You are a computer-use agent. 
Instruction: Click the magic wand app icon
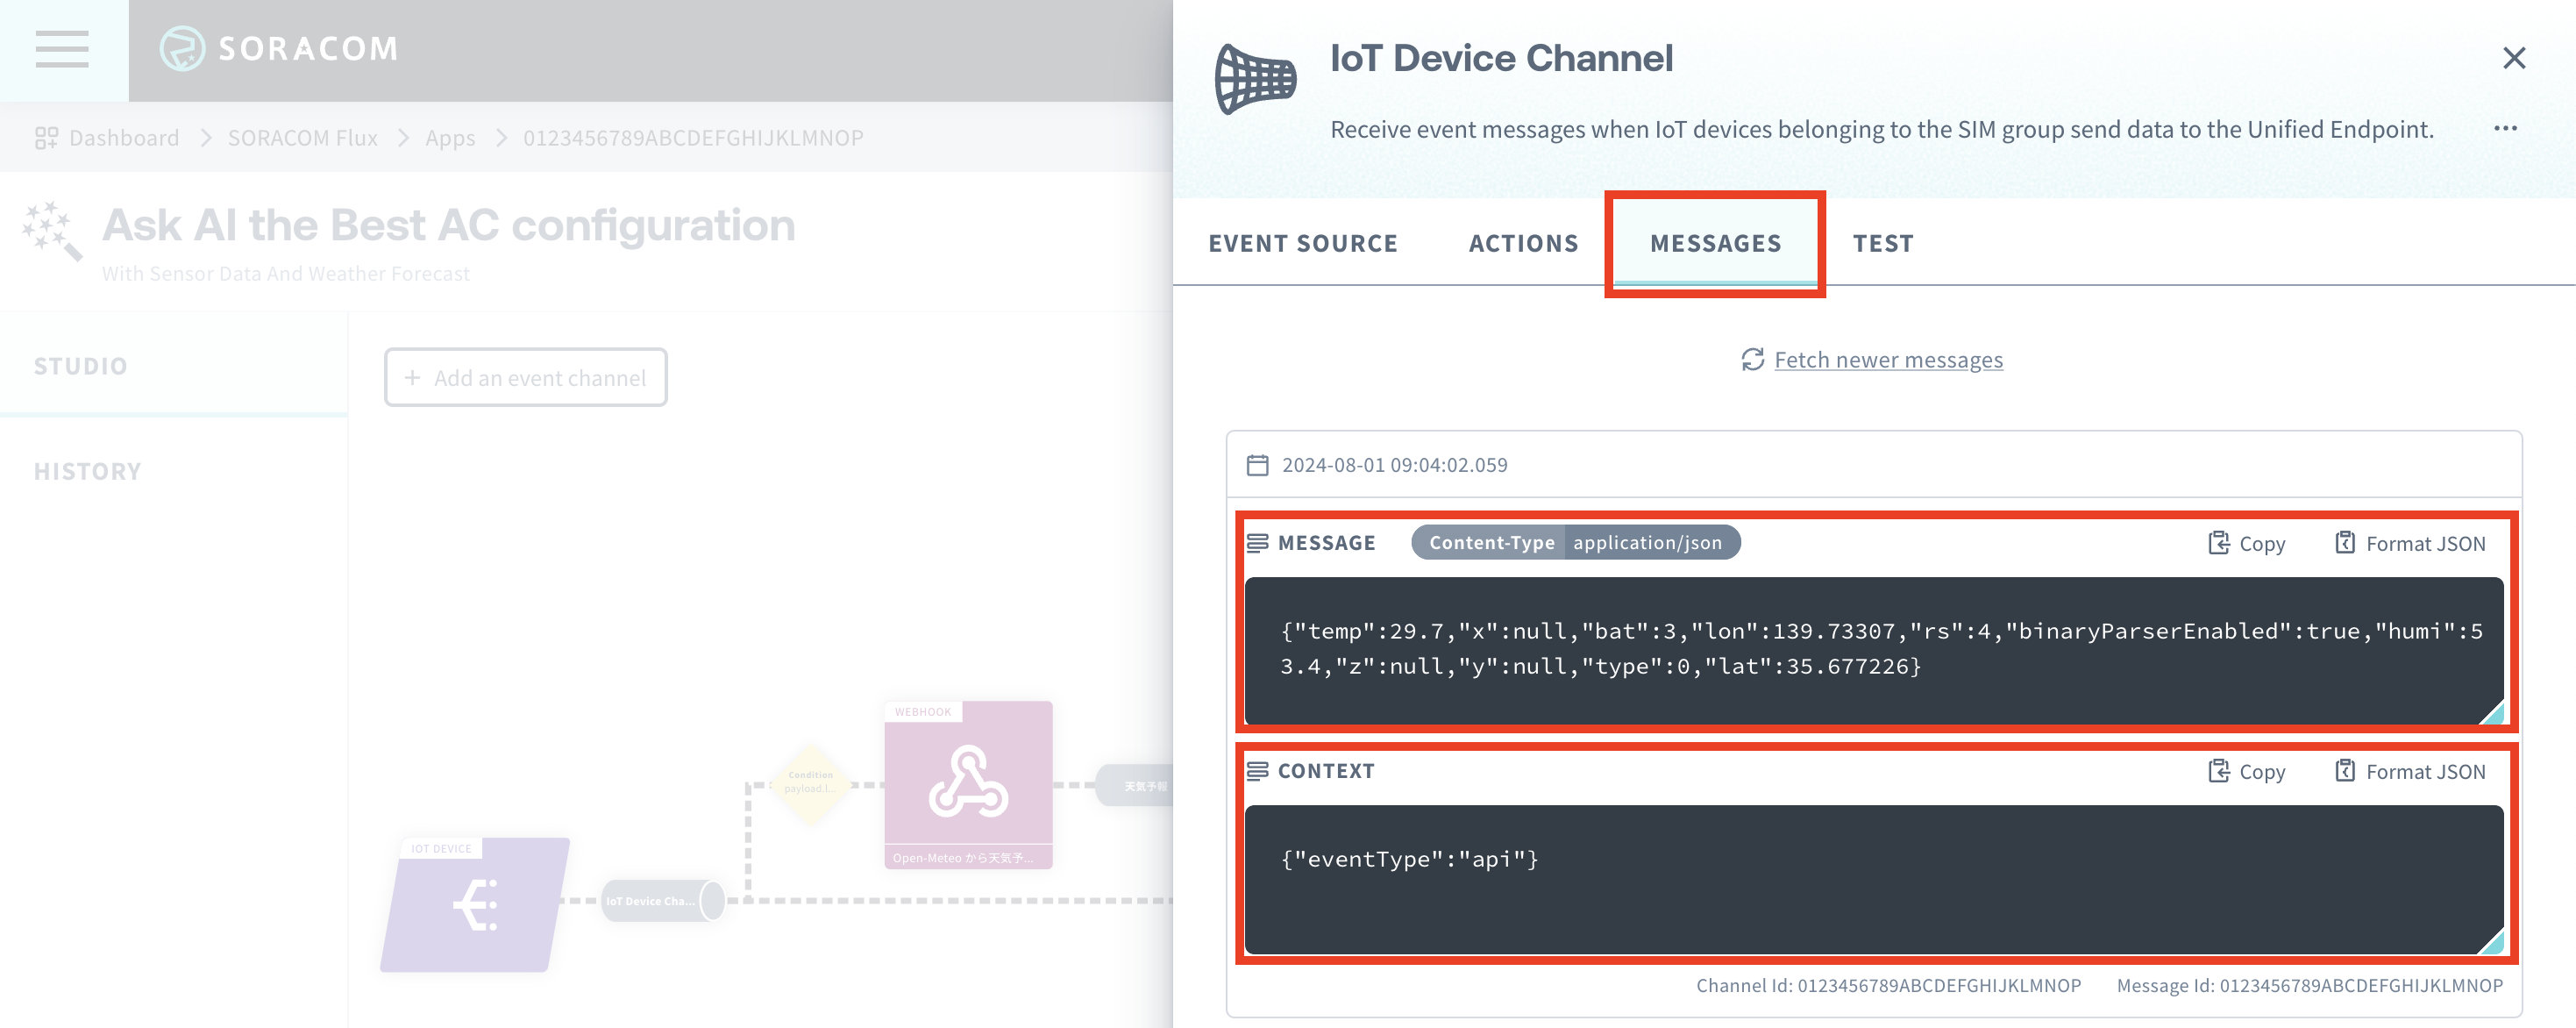(x=52, y=232)
